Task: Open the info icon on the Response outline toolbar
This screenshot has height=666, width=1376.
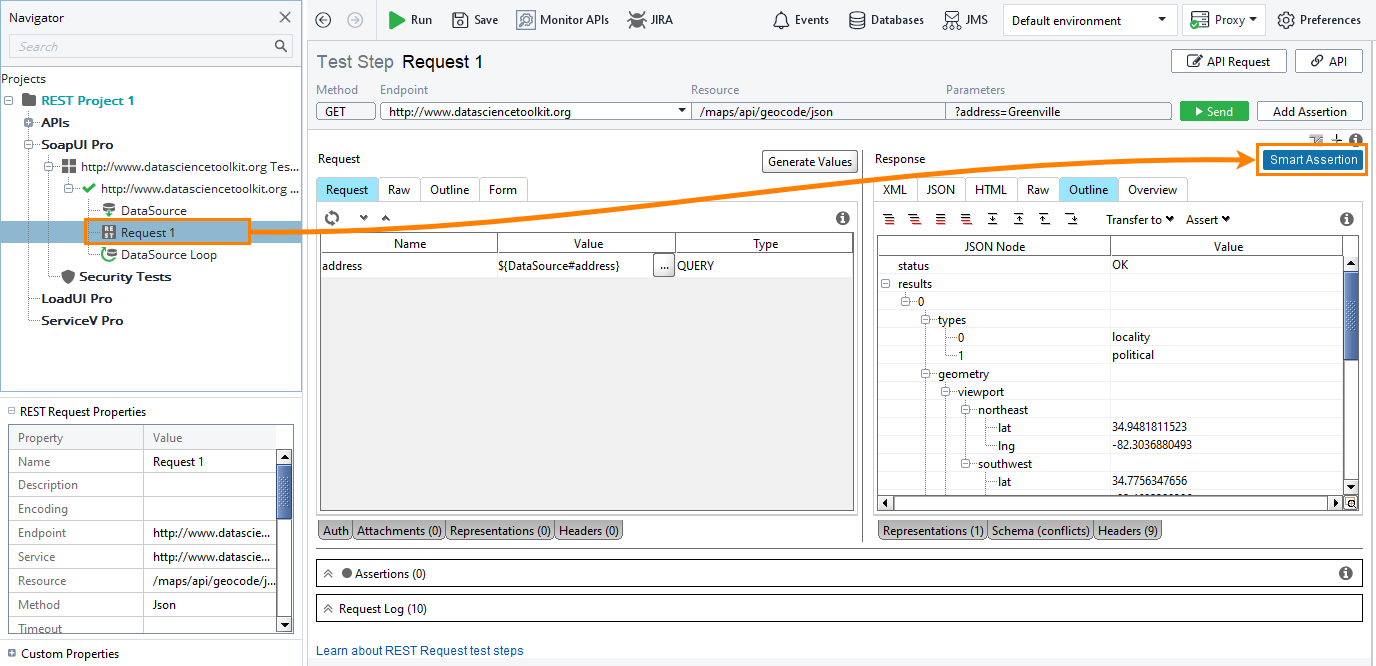Action: pos(1347,219)
